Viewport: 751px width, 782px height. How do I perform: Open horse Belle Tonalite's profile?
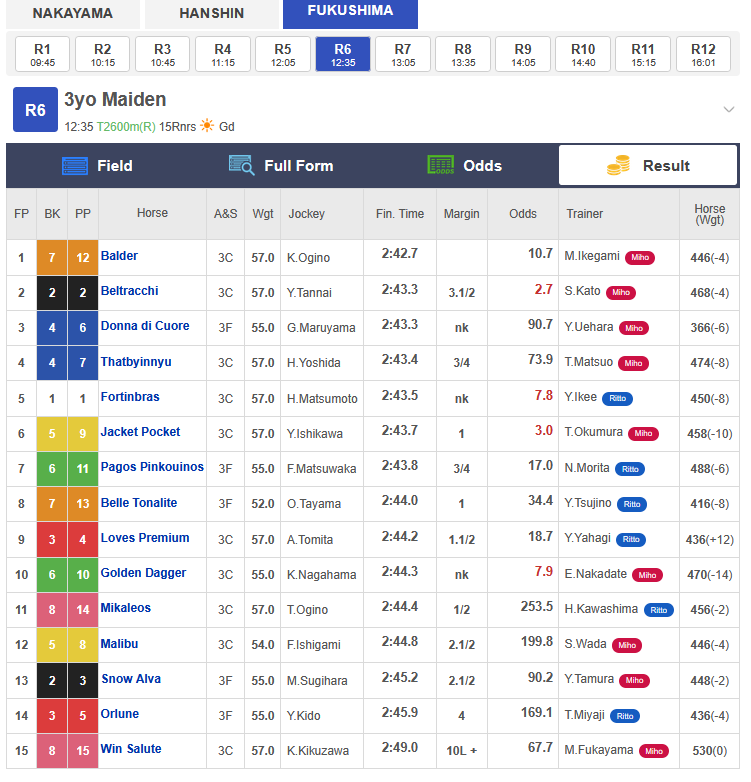click(139, 503)
